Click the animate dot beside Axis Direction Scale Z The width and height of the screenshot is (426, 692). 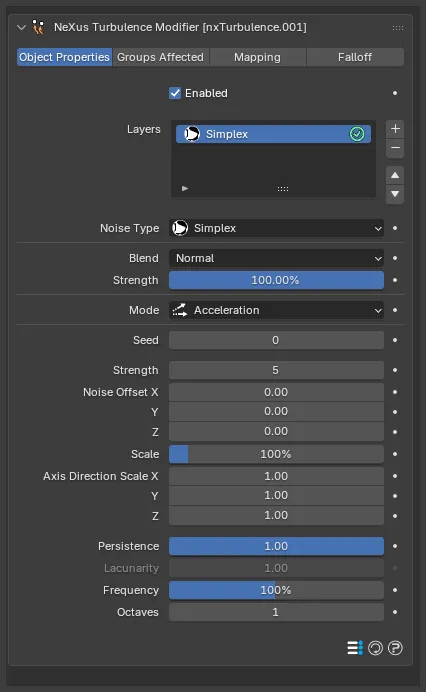pos(395,516)
